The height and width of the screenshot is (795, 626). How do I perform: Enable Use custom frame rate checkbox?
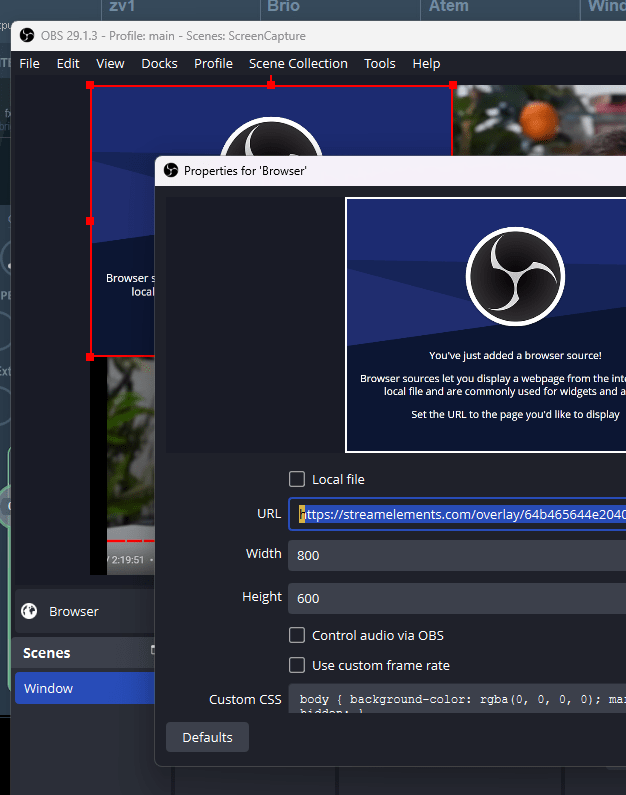297,665
